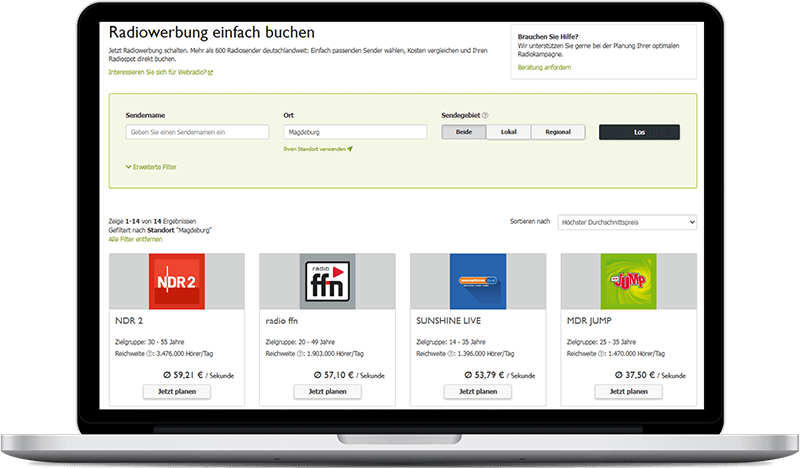Viewport: 800px width, 468px height.
Task: Click the NDR 2 station logo
Action: 176,281
